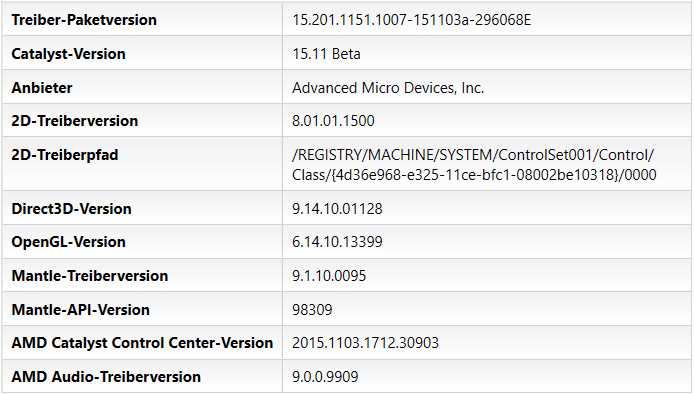The height and width of the screenshot is (395, 694).
Task: Click the 15.11 Beta value
Action: (x=326, y=54)
